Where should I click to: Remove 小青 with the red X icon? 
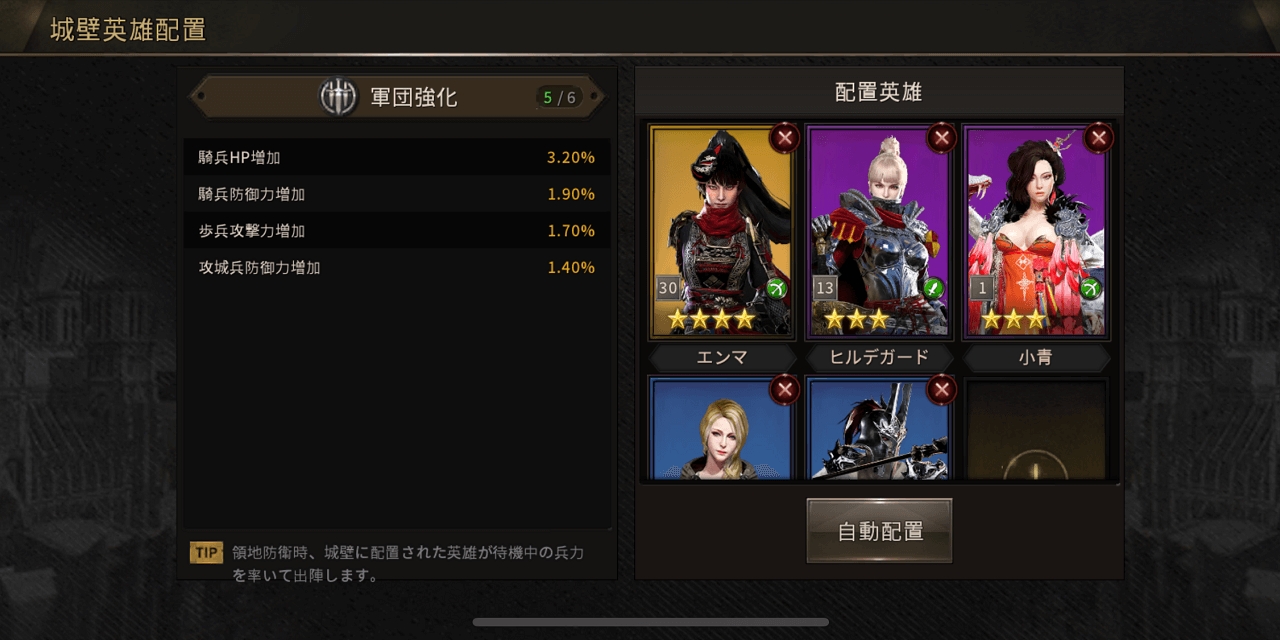[1098, 137]
